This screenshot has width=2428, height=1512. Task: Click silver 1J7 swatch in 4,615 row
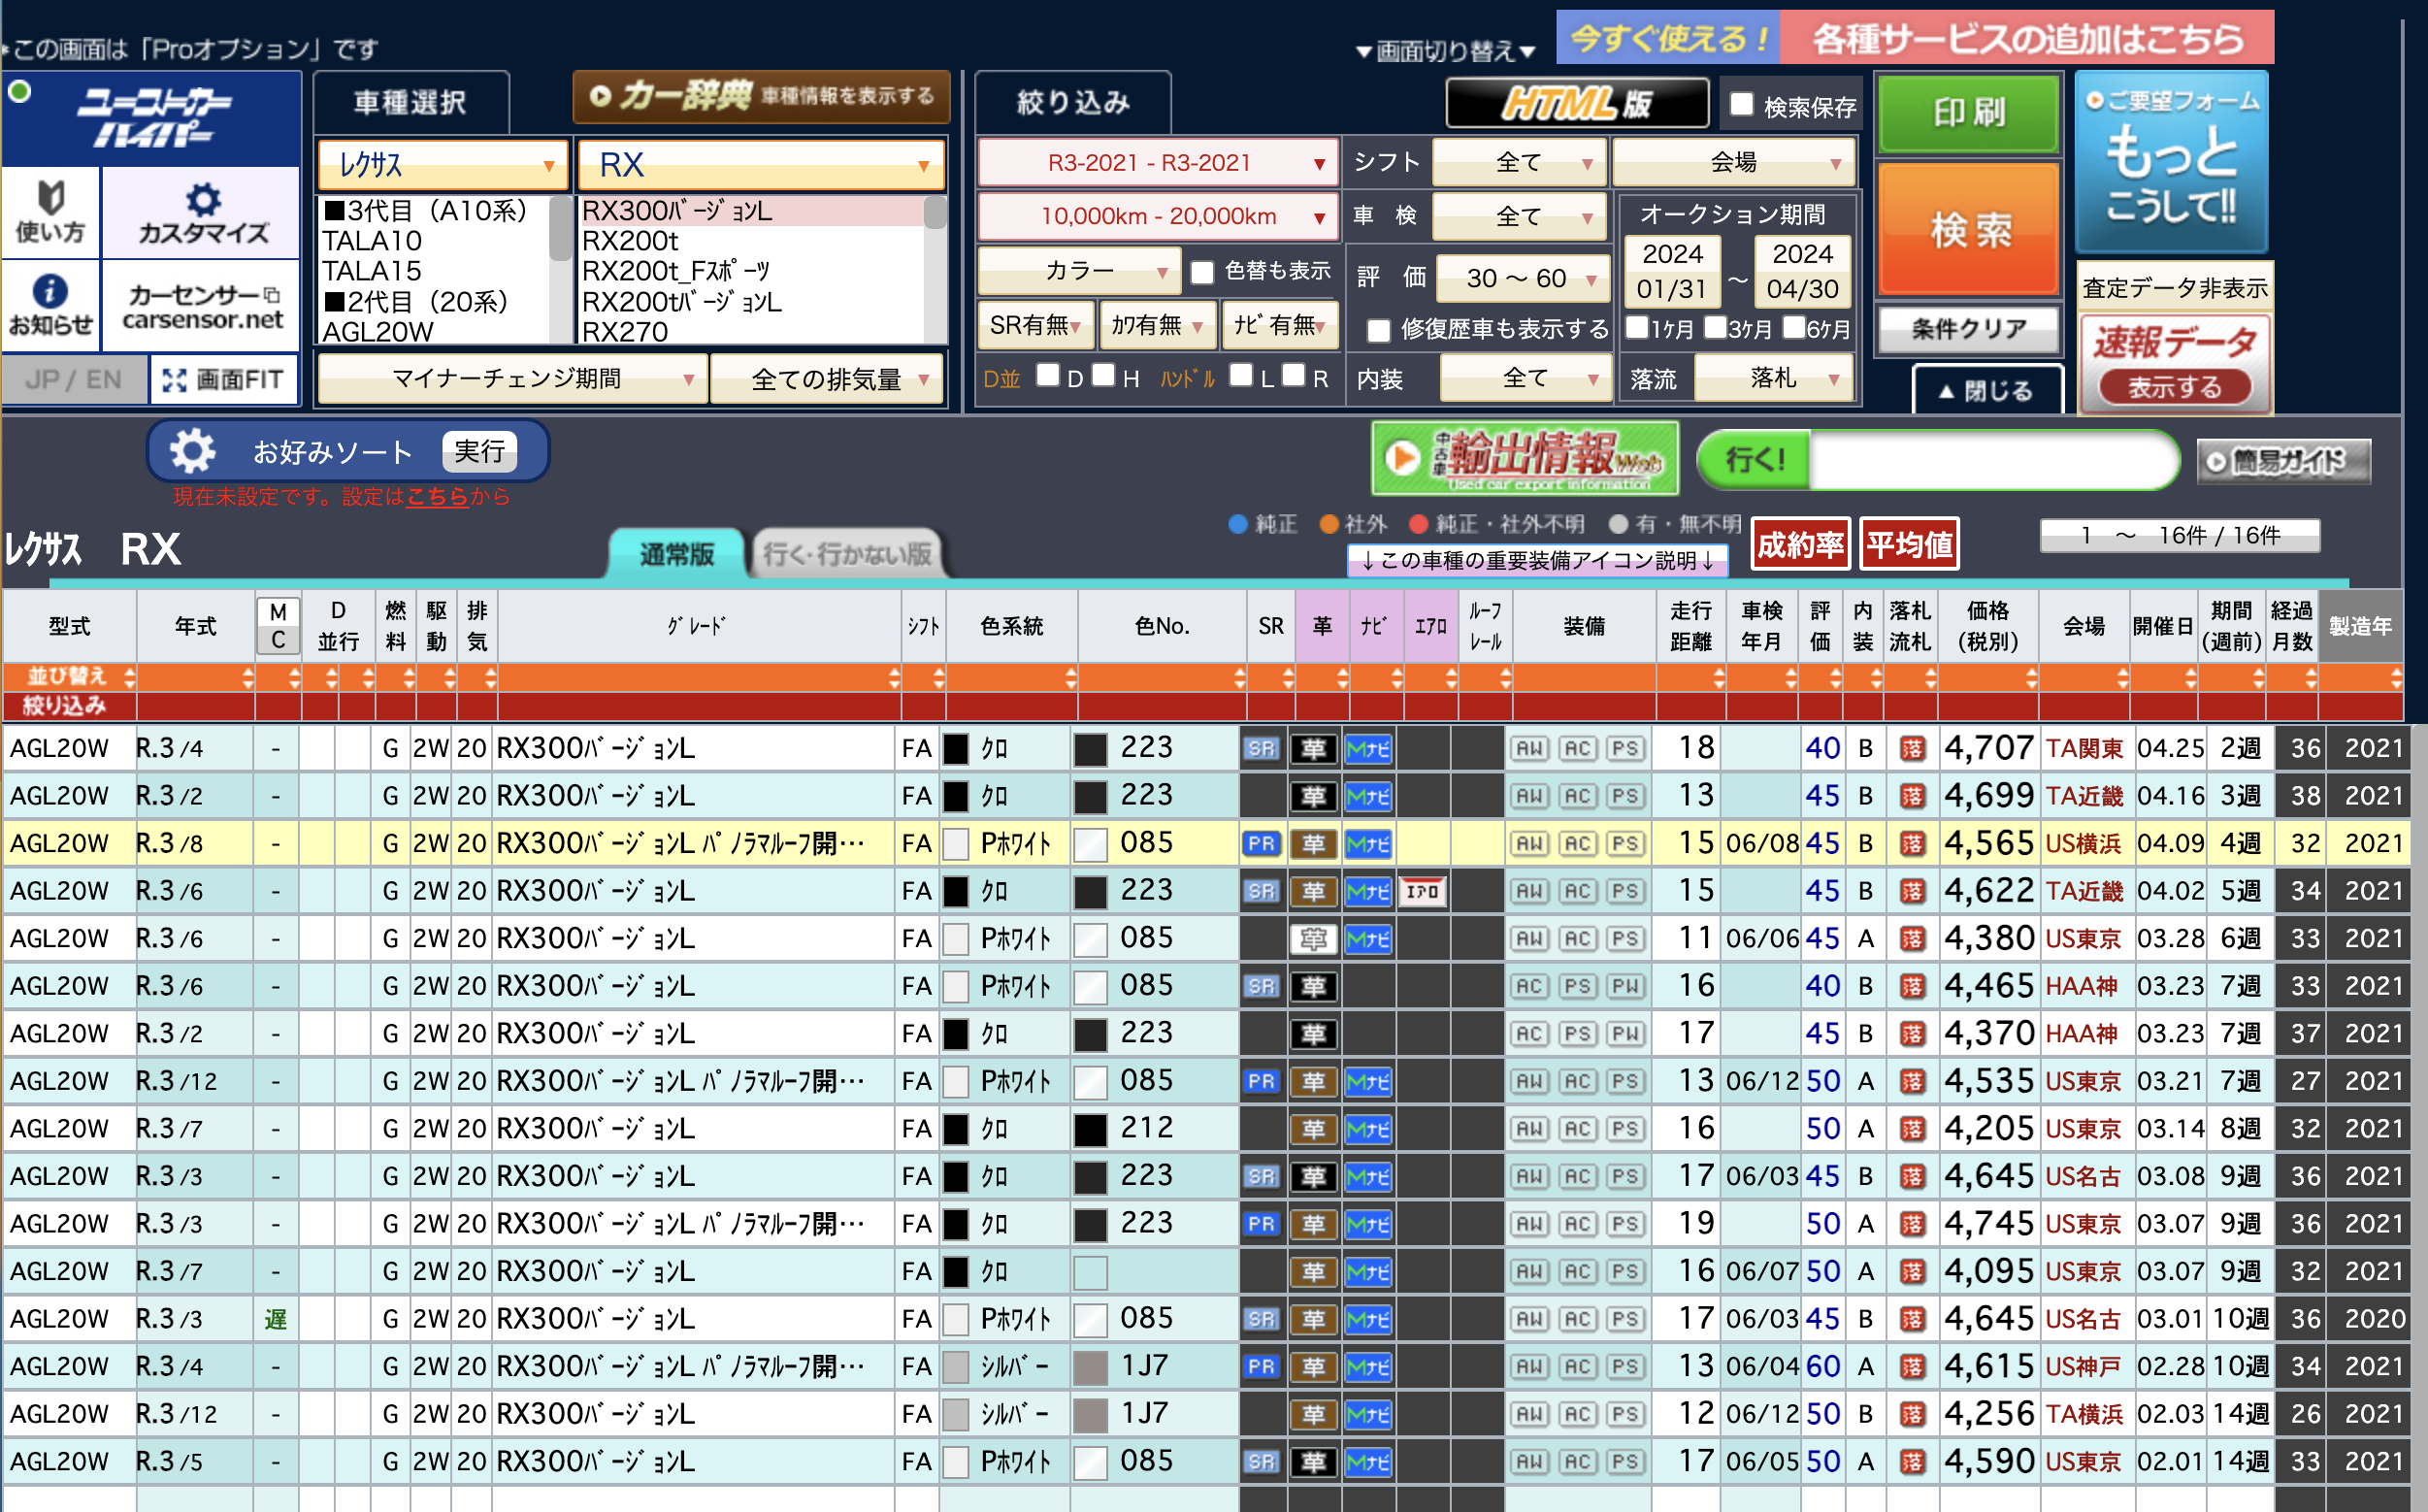(x=1090, y=1367)
